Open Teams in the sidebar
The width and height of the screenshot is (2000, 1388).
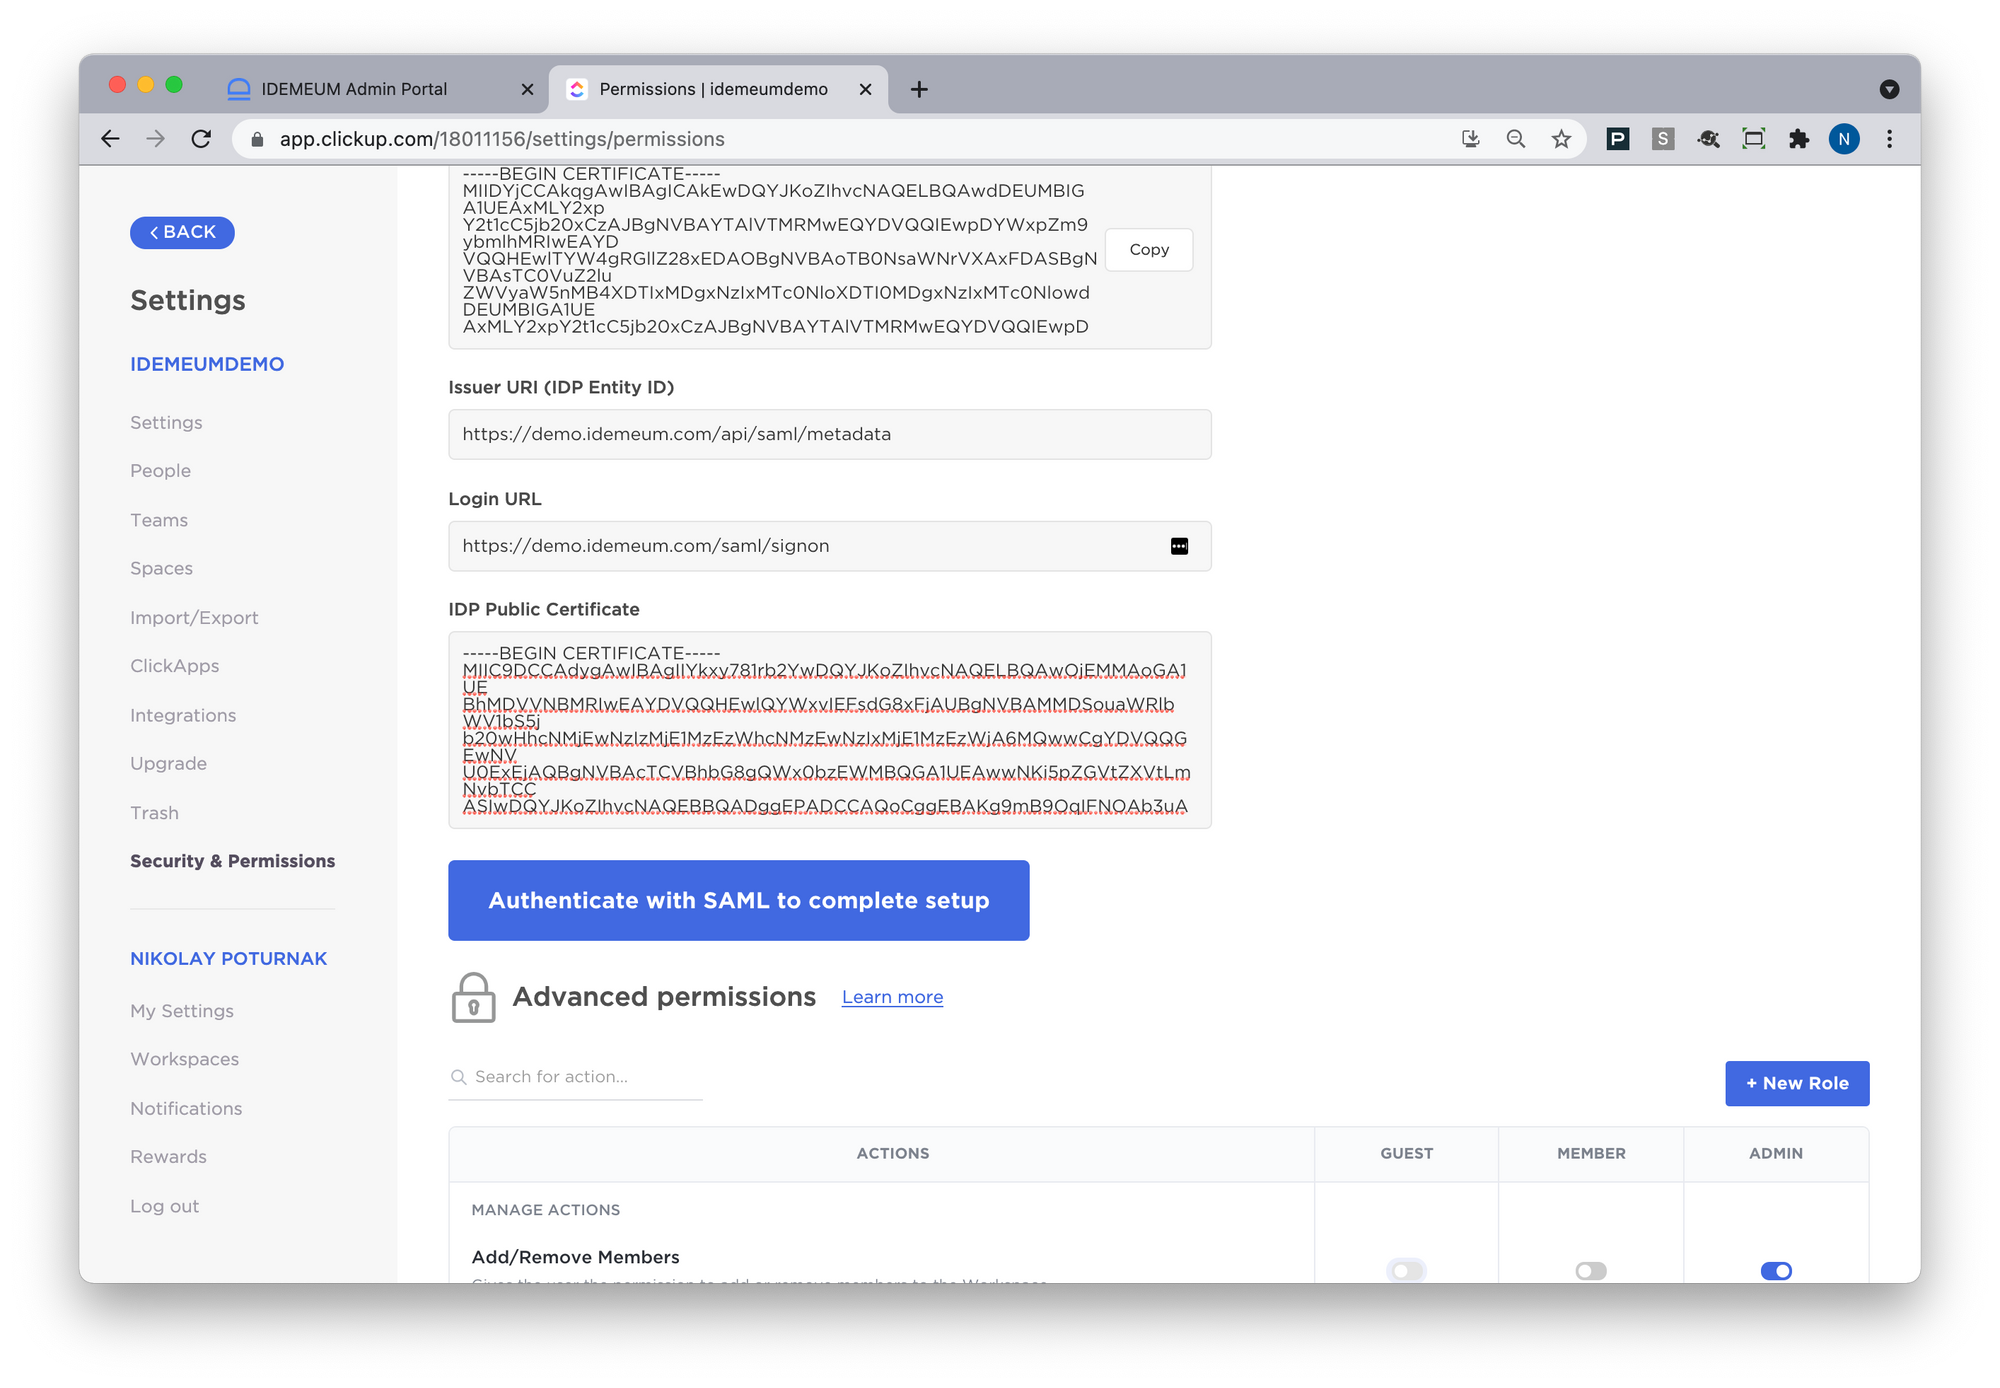click(x=159, y=520)
